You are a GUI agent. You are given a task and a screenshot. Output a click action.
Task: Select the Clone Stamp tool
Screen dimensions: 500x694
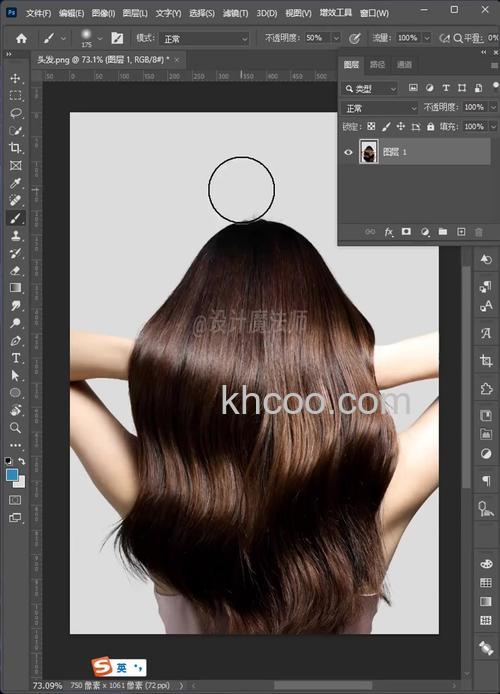(15, 235)
